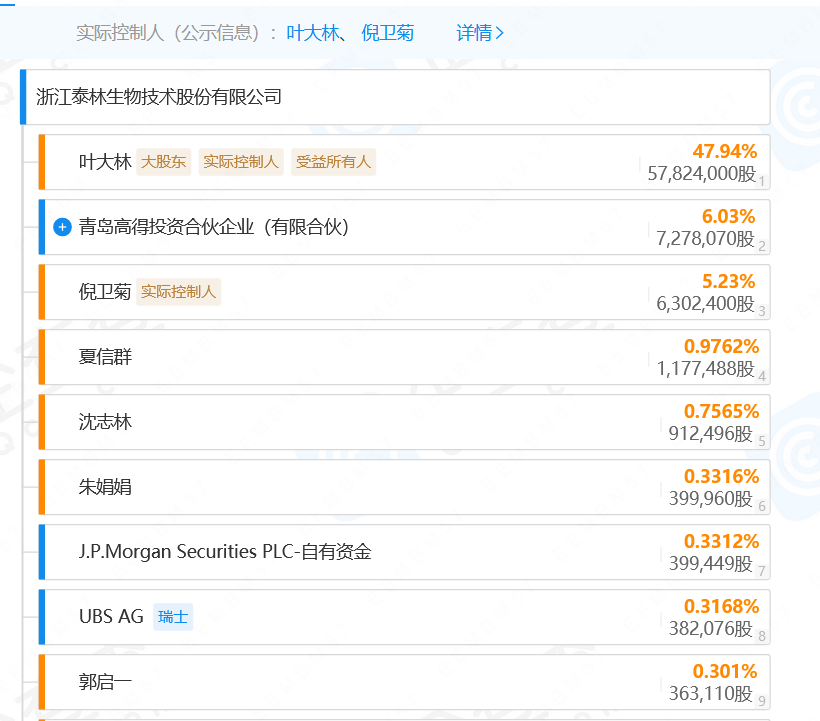820x721 pixels.
Task: Click shareholder name 倪卫菊 in the list
Action: click(x=105, y=292)
